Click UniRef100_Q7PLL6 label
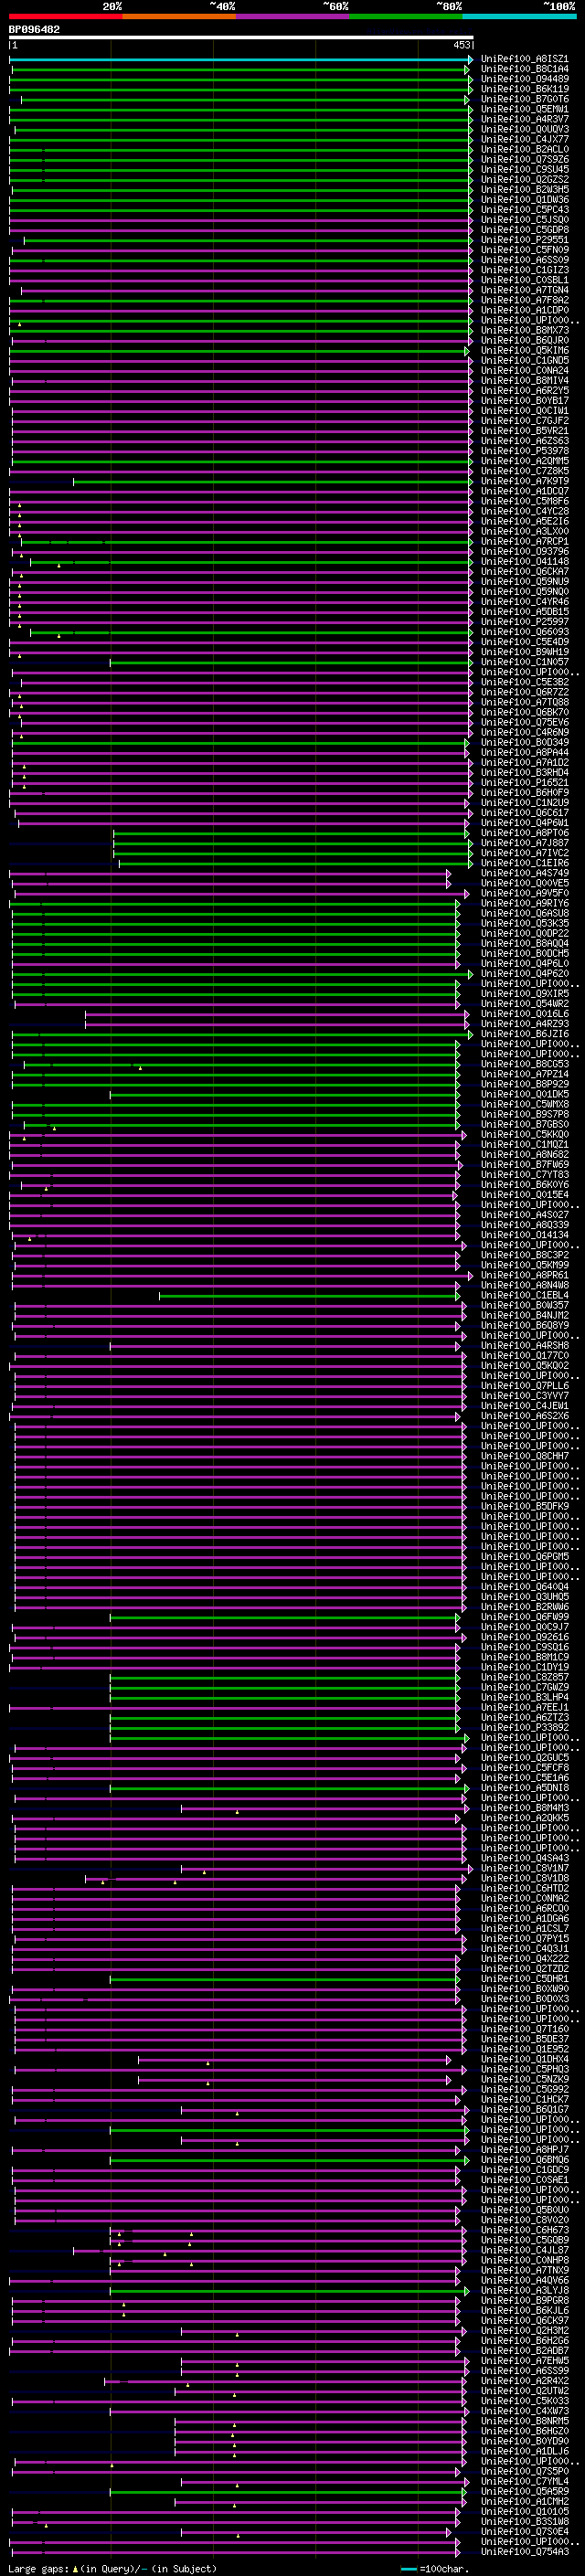The width and height of the screenshot is (585, 2576). tap(524, 1386)
